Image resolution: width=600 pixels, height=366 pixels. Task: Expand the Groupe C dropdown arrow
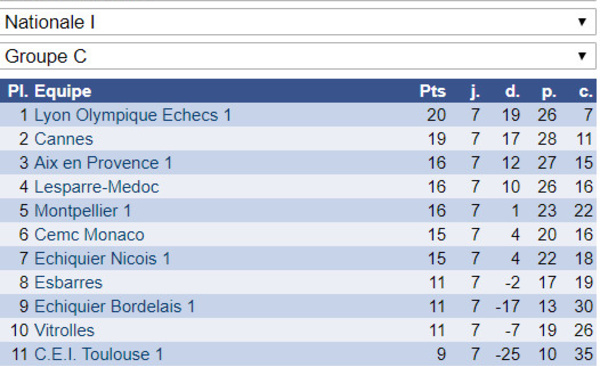click(x=582, y=56)
